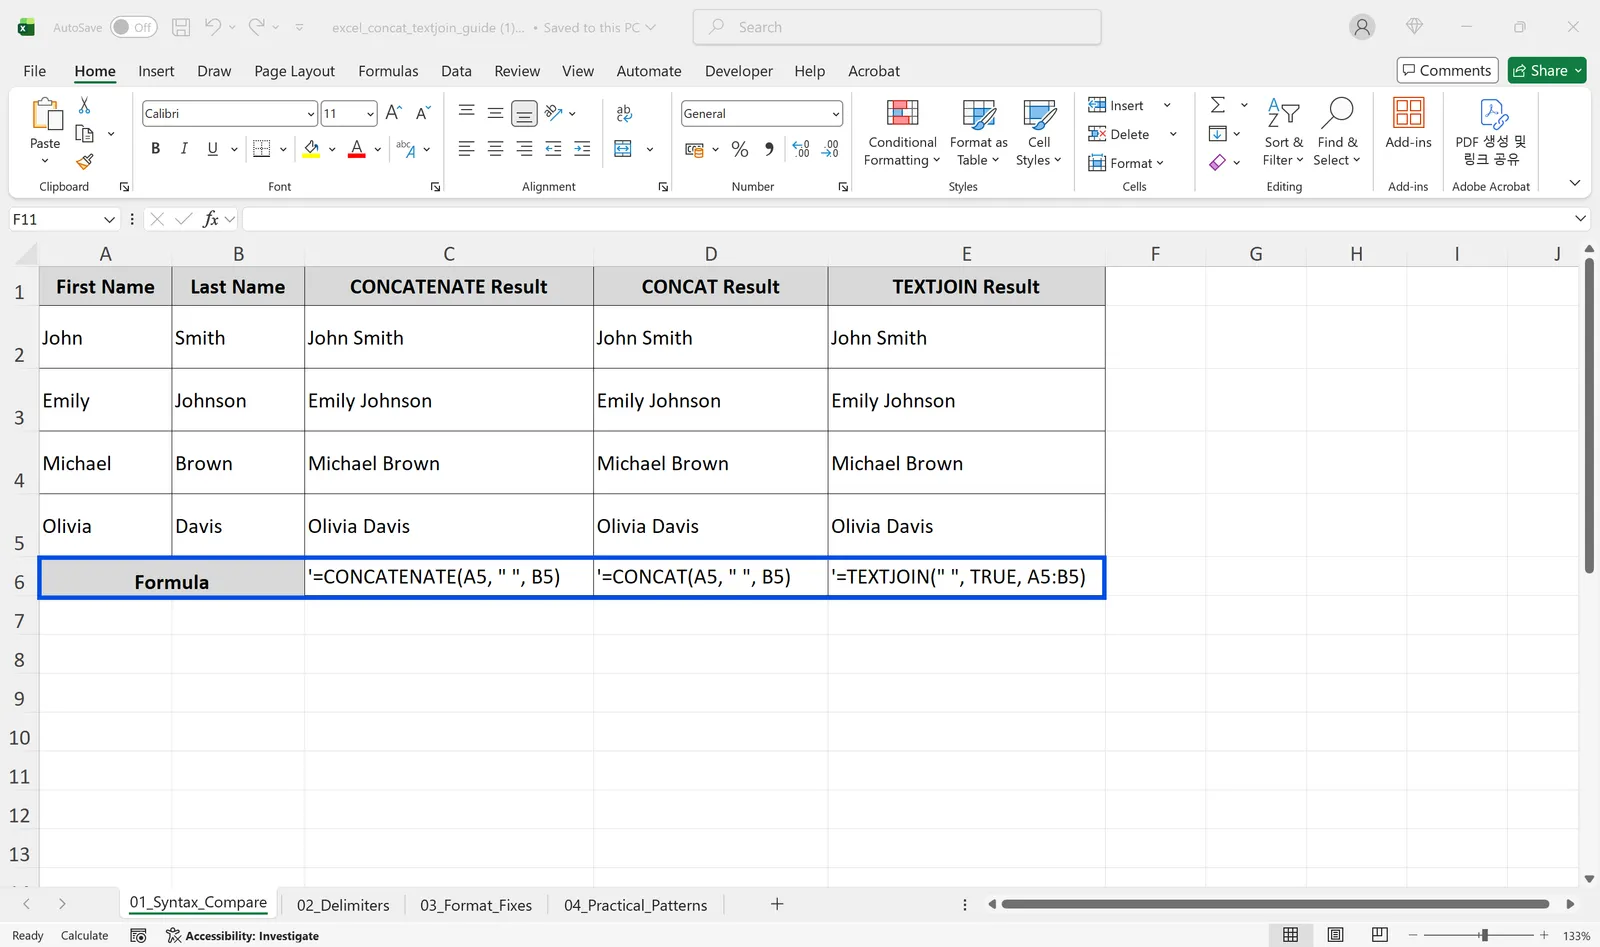The width and height of the screenshot is (1600, 947).
Task: Click the Save floppy disk icon
Action: pos(181,27)
